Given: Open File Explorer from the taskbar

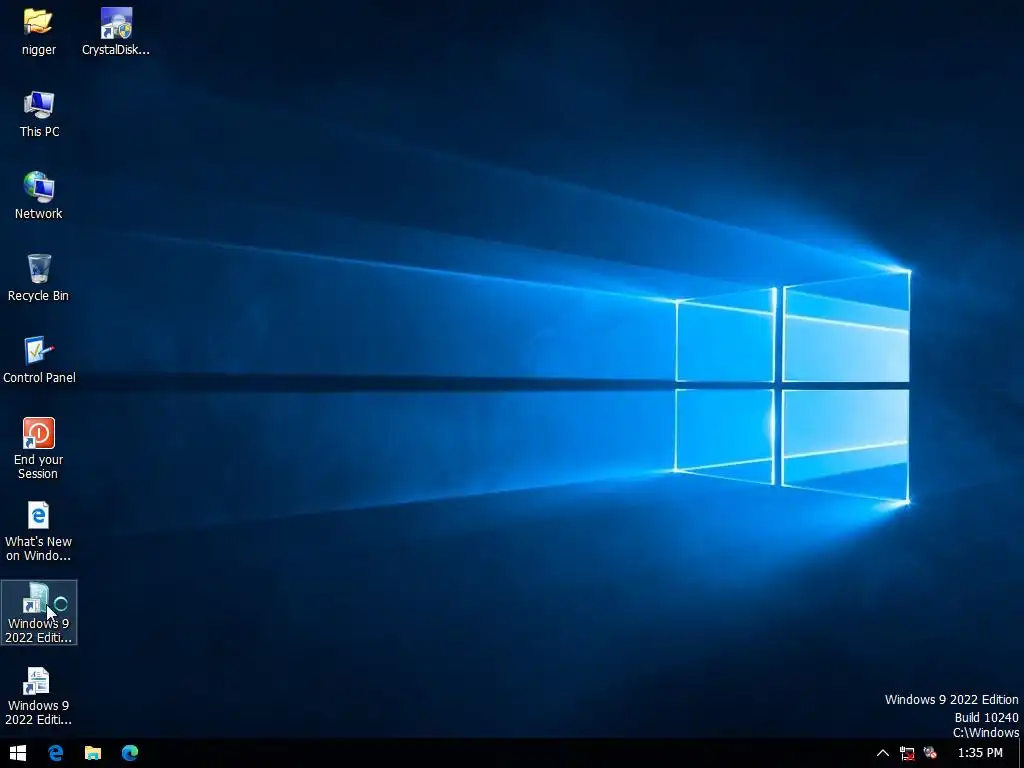Looking at the screenshot, I should 93,753.
